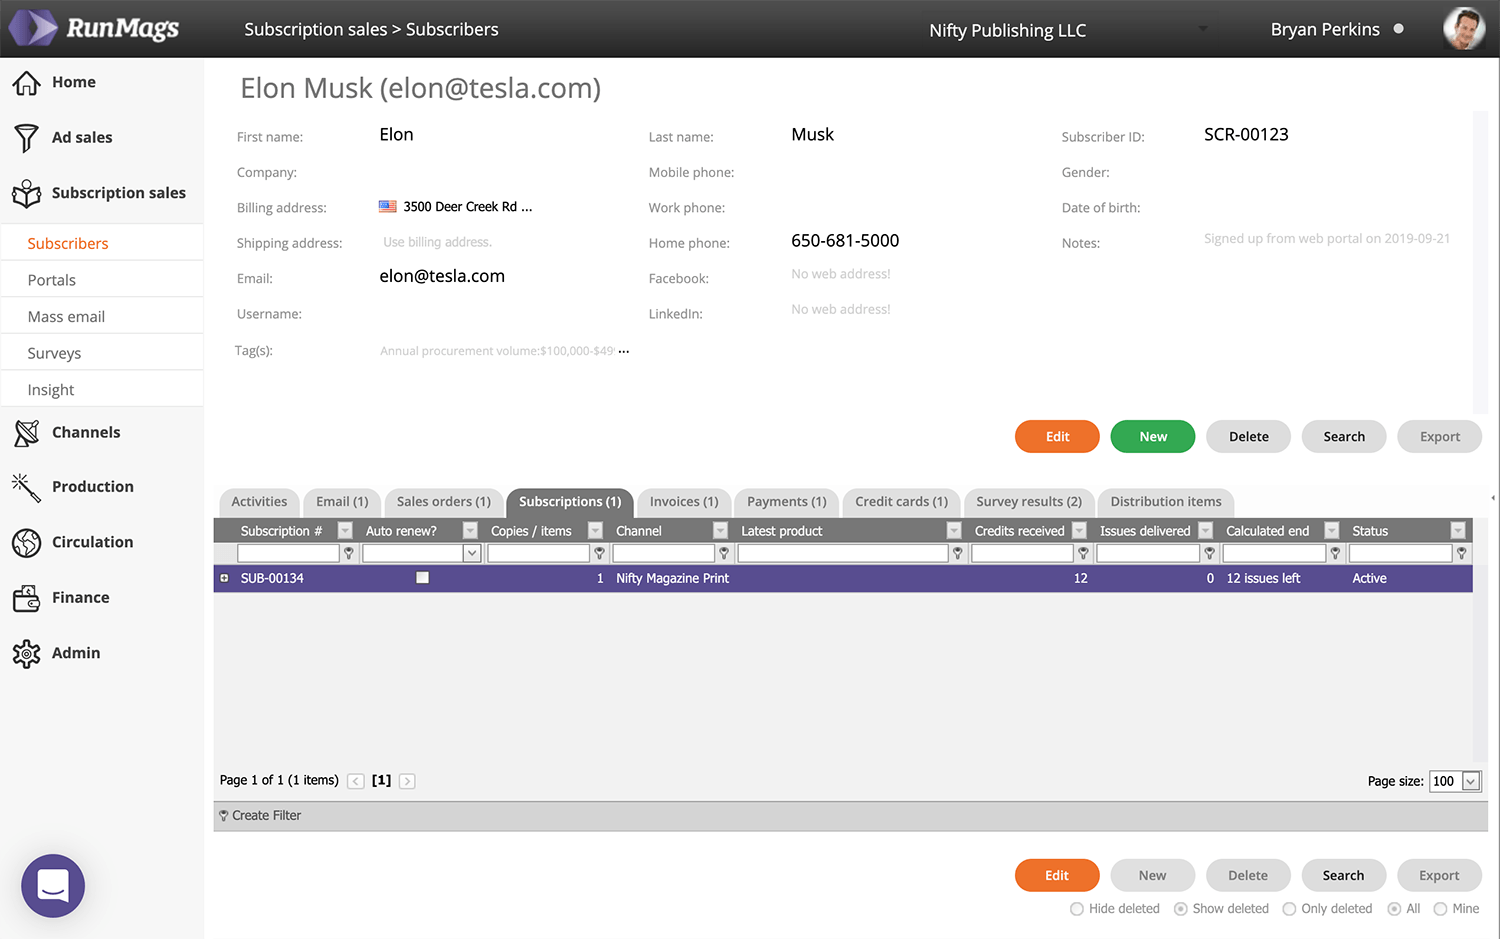The height and width of the screenshot is (939, 1500).
Task: Open the Page size dropdown
Action: (x=1471, y=782)
